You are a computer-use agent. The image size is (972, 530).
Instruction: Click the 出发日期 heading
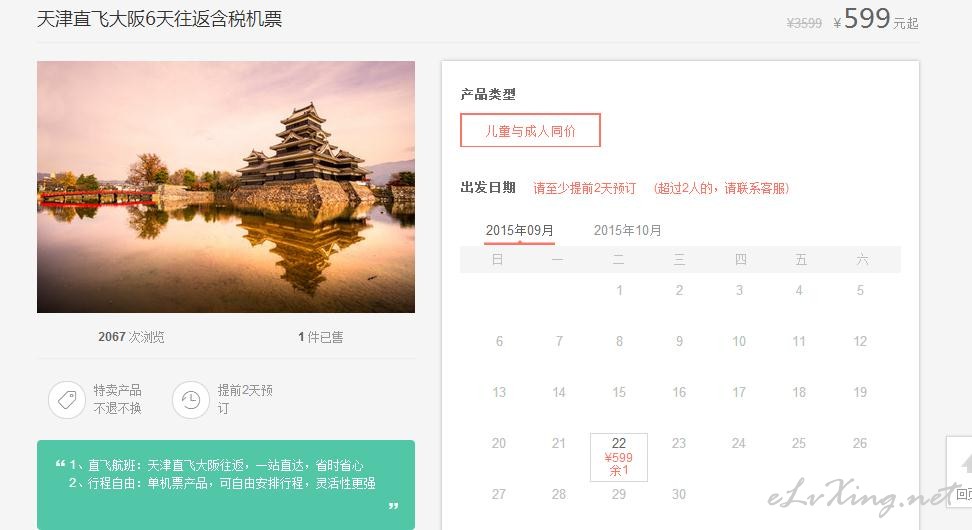tap(488, 188)
